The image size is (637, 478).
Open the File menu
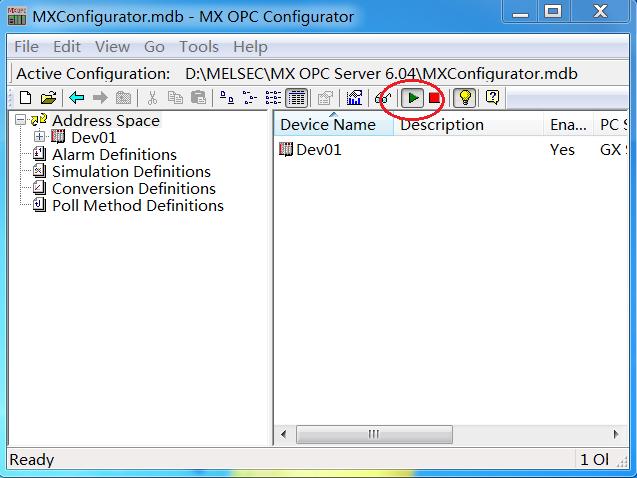pyautogui.click(x=26, y=47)
